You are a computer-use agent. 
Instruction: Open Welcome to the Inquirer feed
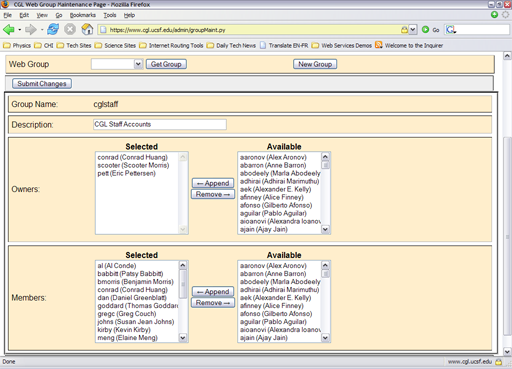(x=409, y=45)
